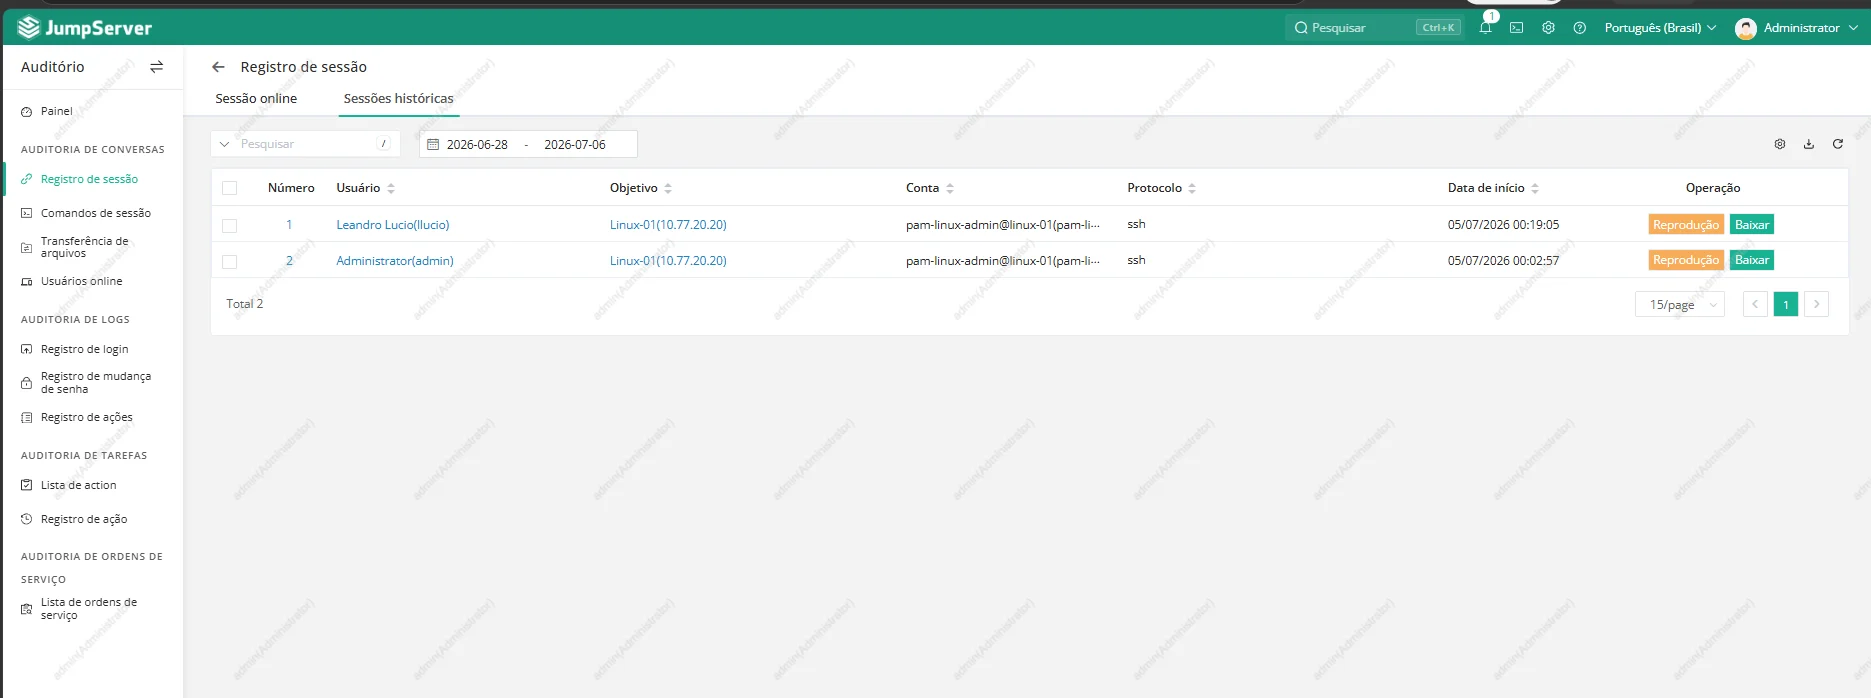The width and height of the screenshot is (1871, 698).
Task: Open Linux-01 target link in row 1
Action: pyautogui.click(x=668, y=225)
